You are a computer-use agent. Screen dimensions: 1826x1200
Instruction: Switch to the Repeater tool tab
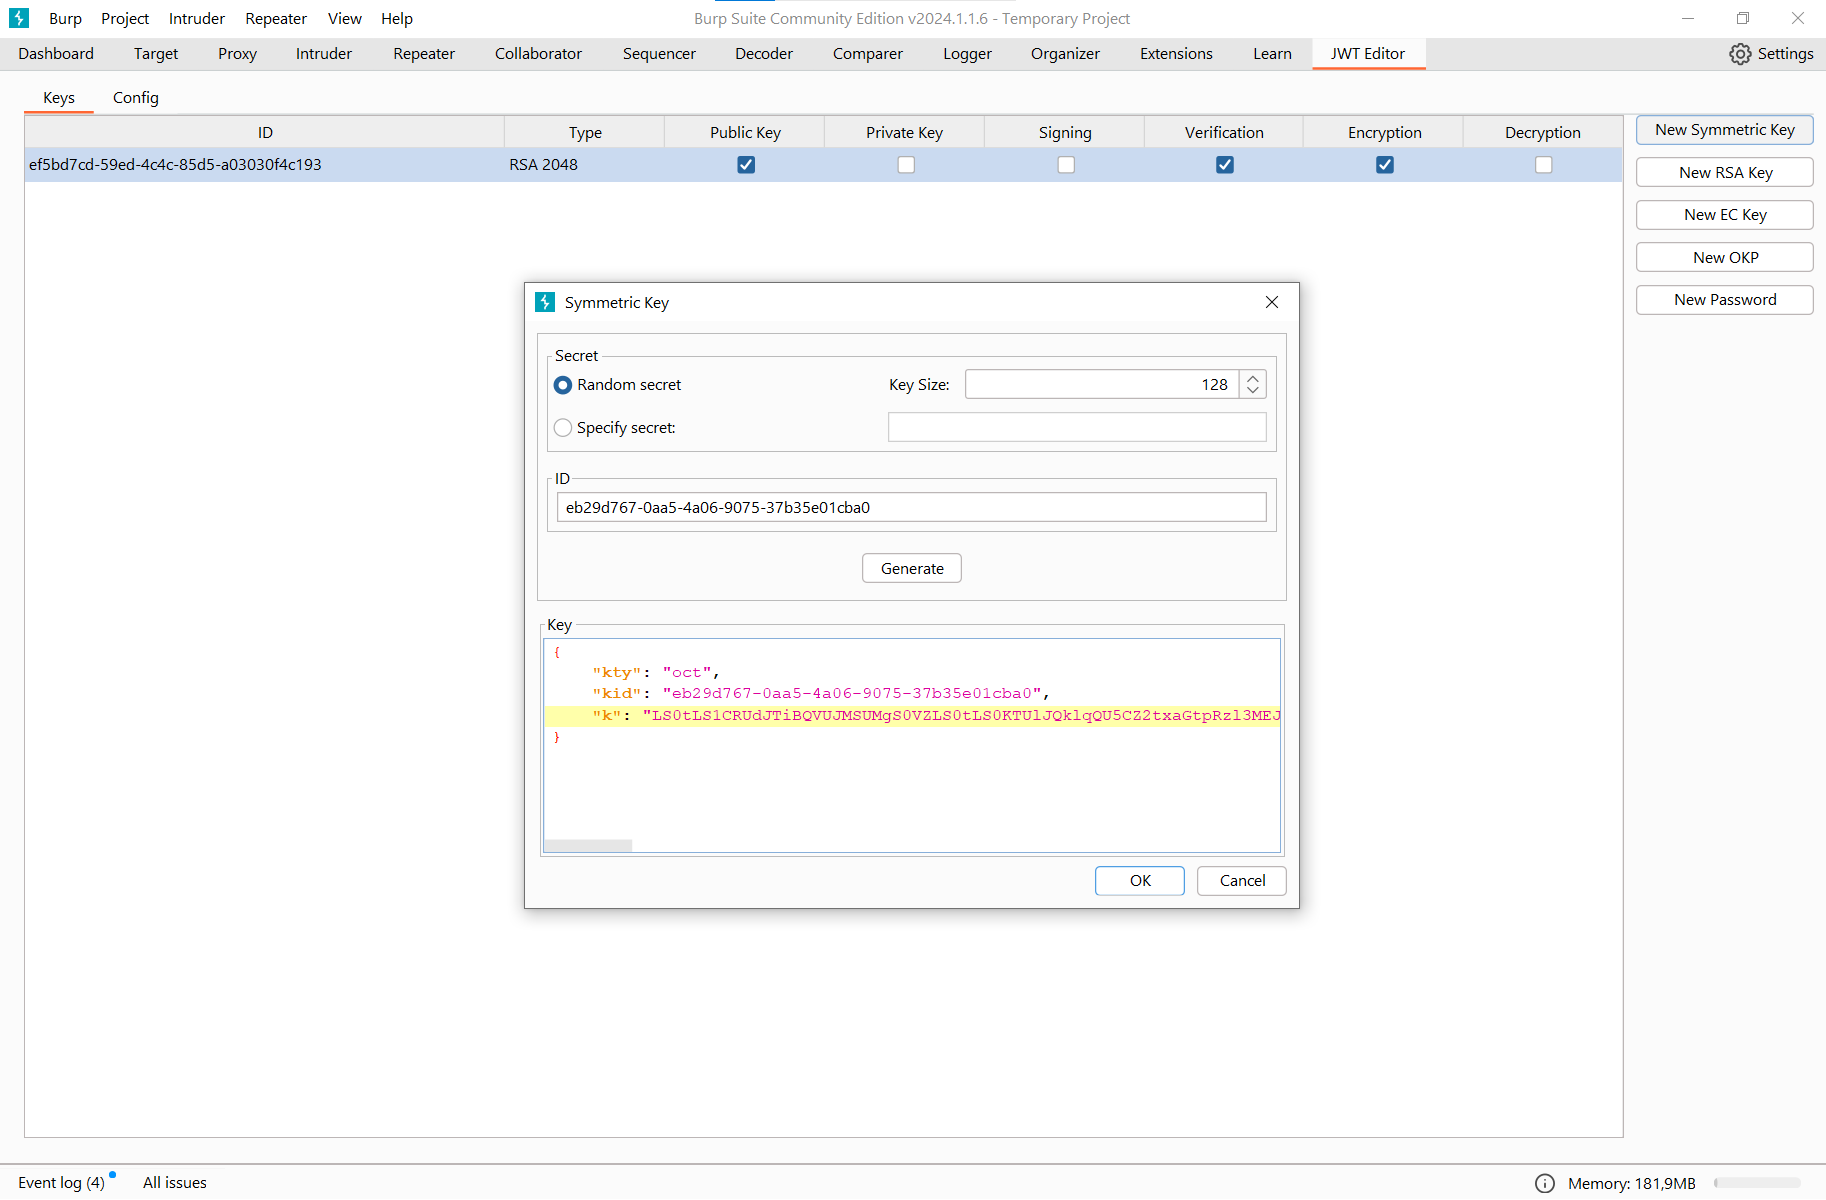[424, 54]
